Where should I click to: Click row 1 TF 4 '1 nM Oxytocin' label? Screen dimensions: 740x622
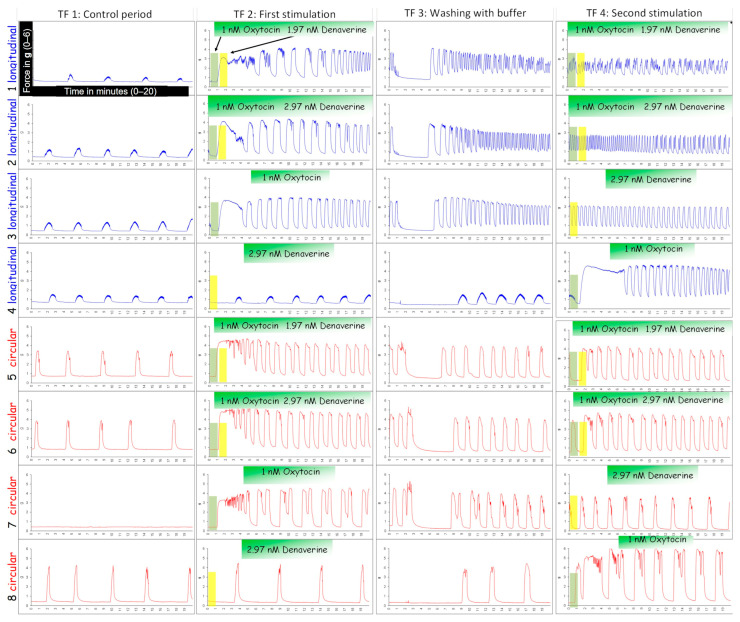coord(604,30)
